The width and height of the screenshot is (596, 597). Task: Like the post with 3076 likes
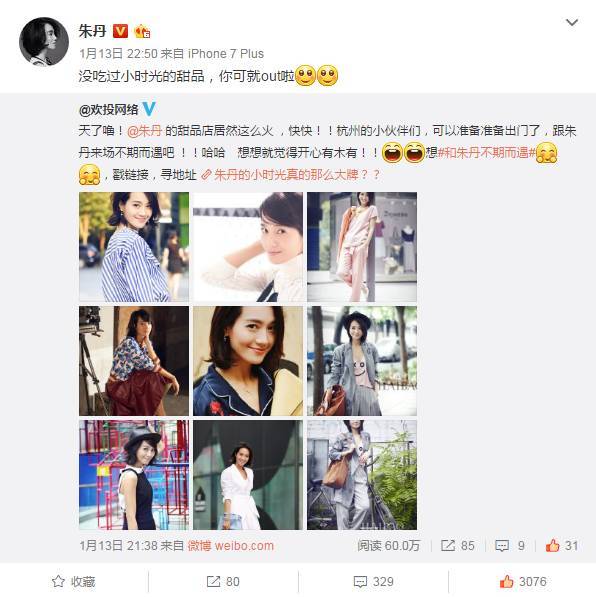pyautogui.click(x=507, y=581)
